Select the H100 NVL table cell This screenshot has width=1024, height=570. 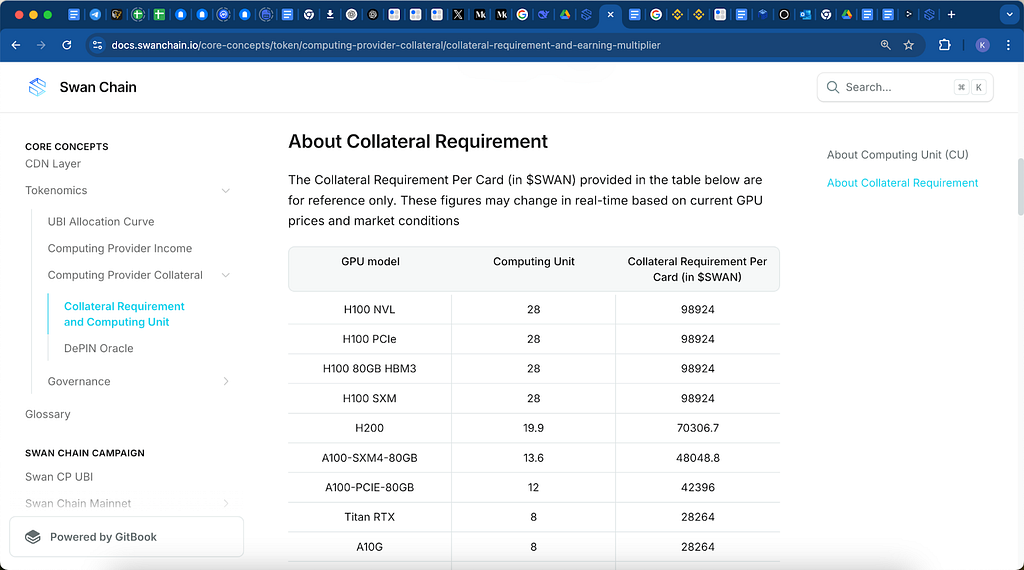click(370, 309)
